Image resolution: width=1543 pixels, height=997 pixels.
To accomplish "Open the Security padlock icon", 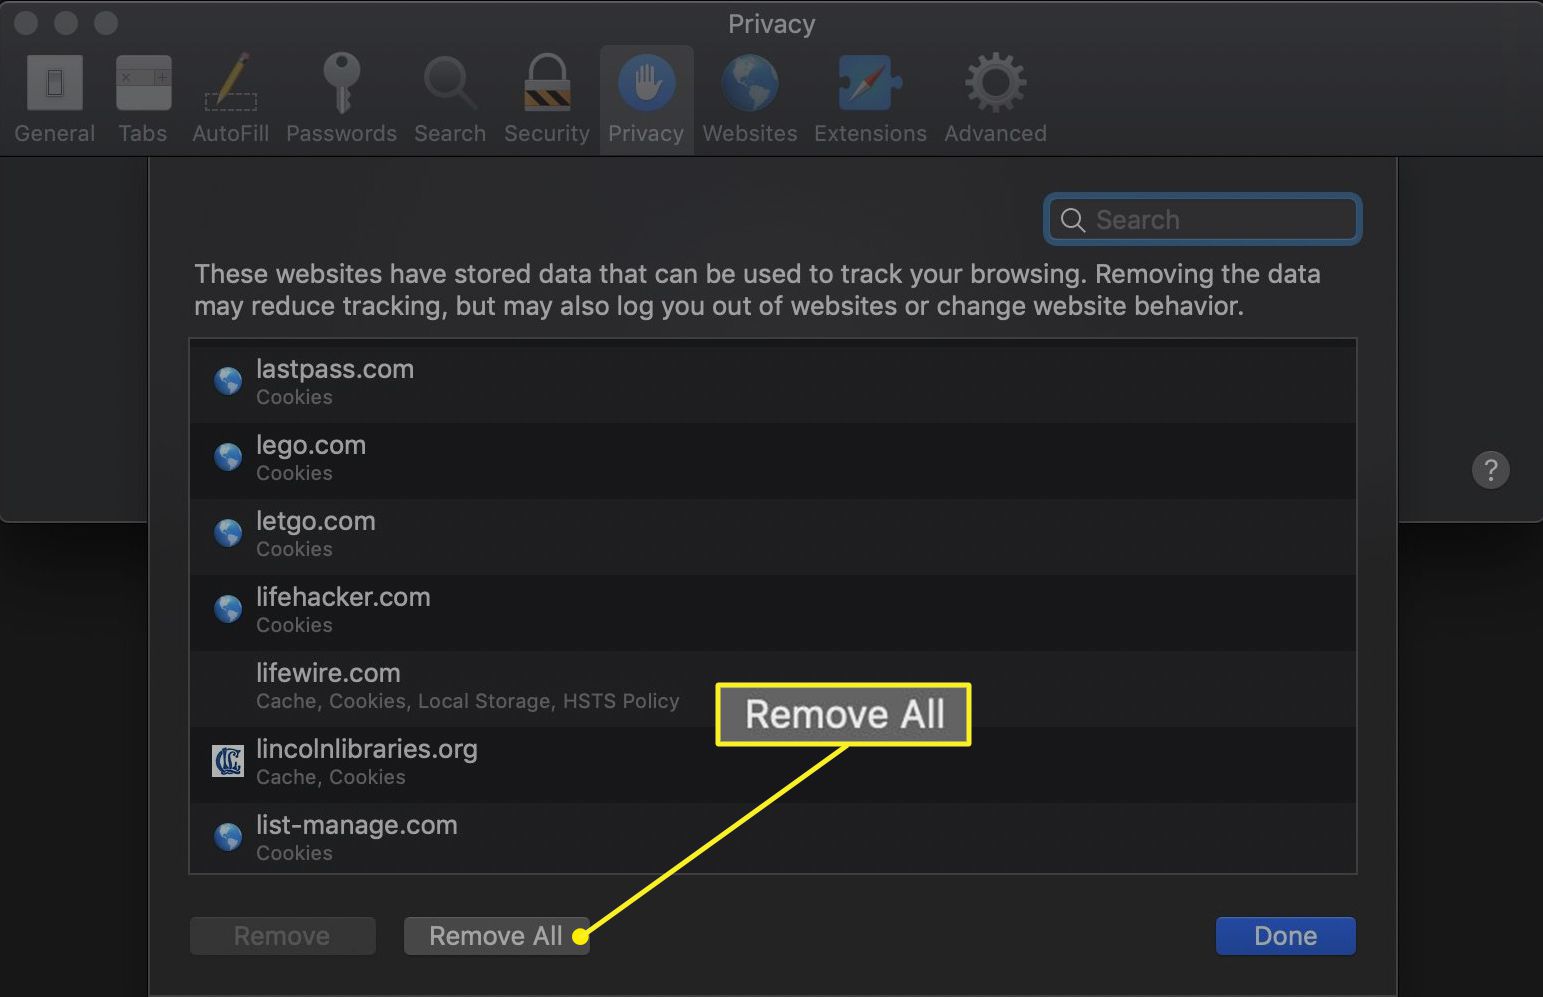I will (x=547, y=82).
